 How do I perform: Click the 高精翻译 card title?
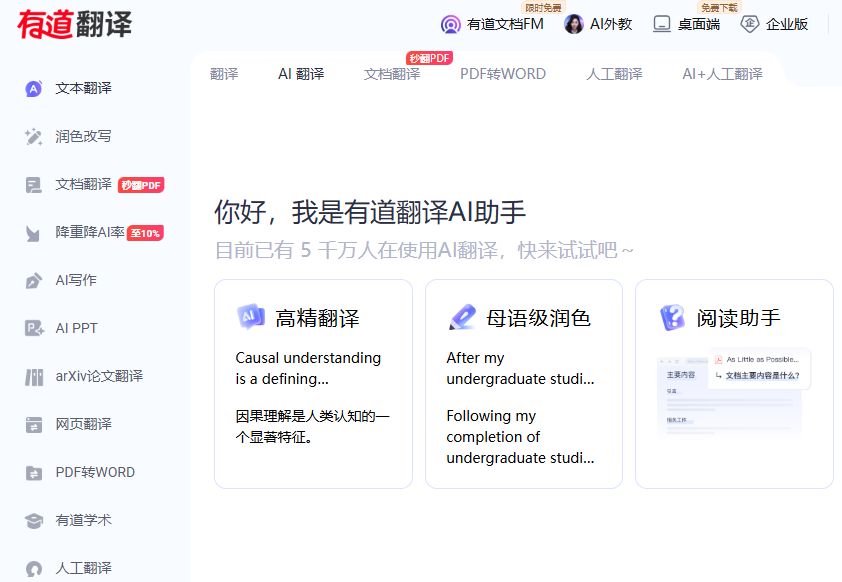point(317,318)
